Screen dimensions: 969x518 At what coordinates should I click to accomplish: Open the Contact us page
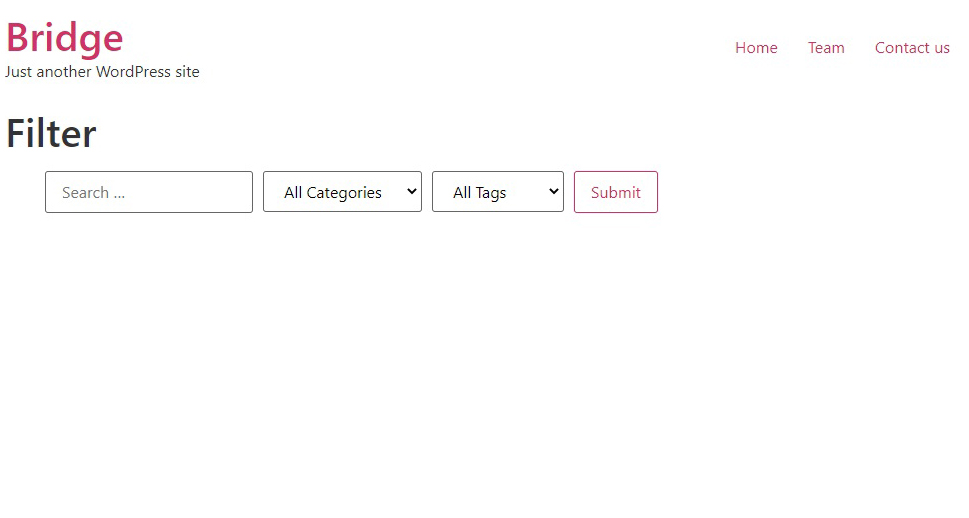(x=912, y=48)
